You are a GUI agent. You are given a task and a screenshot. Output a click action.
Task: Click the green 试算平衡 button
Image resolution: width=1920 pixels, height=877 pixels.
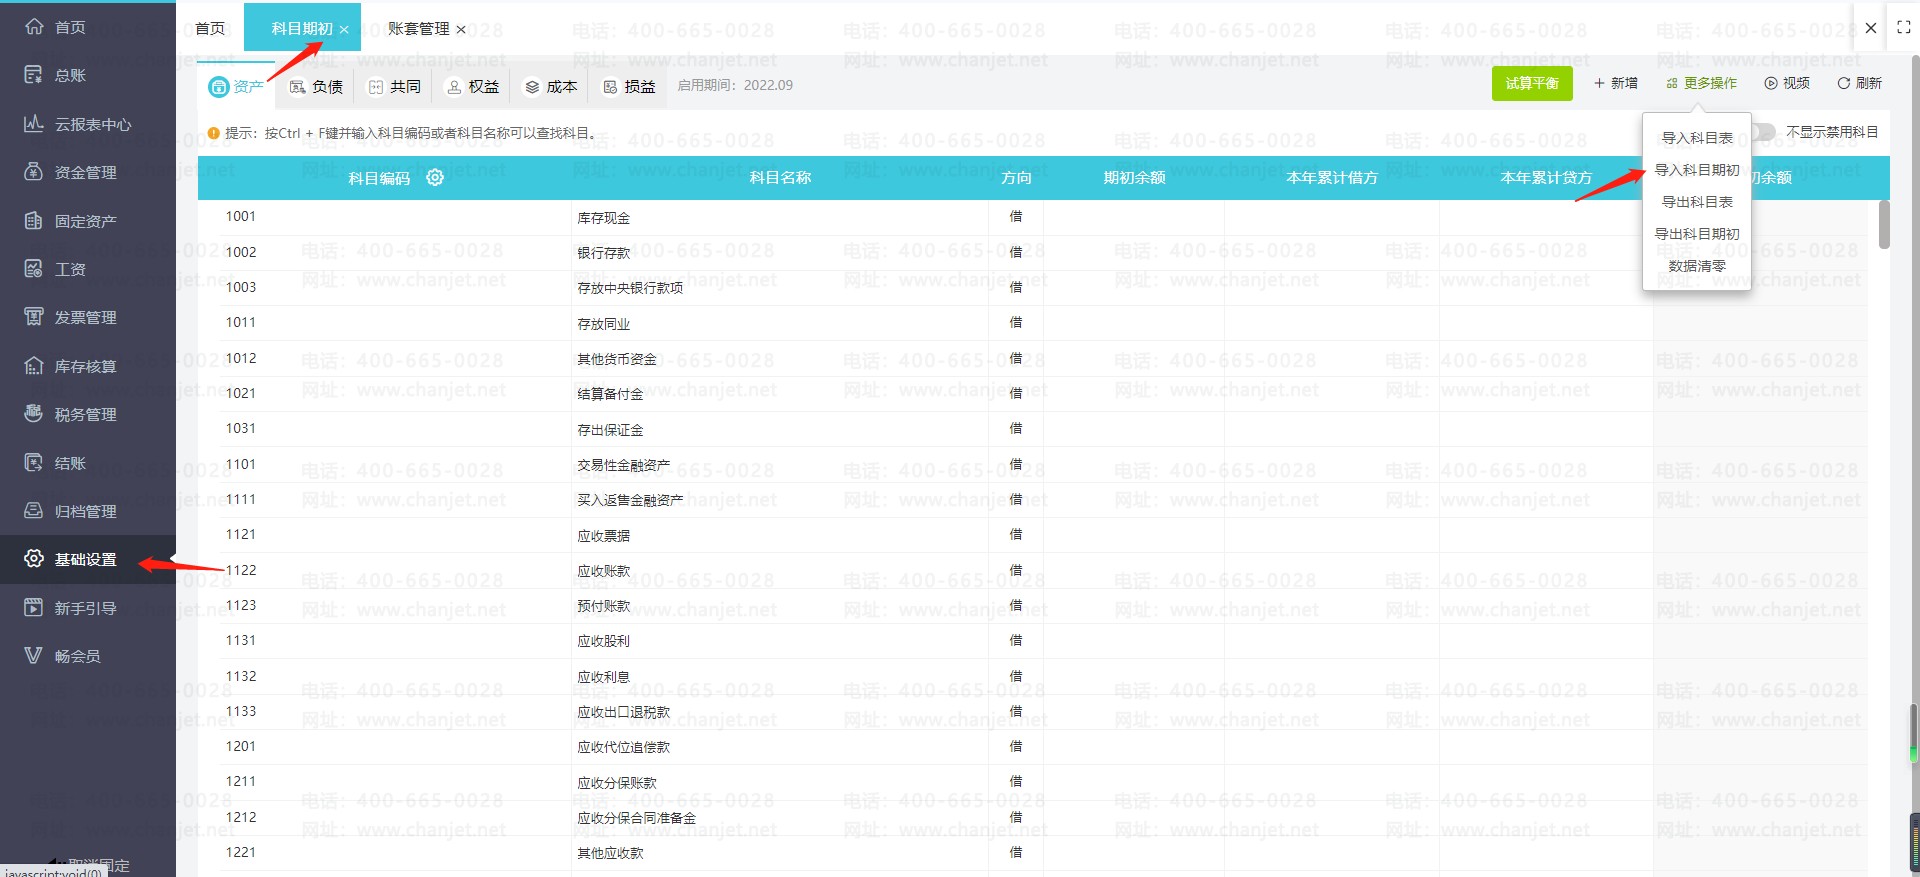click(x=1532, y=84)
